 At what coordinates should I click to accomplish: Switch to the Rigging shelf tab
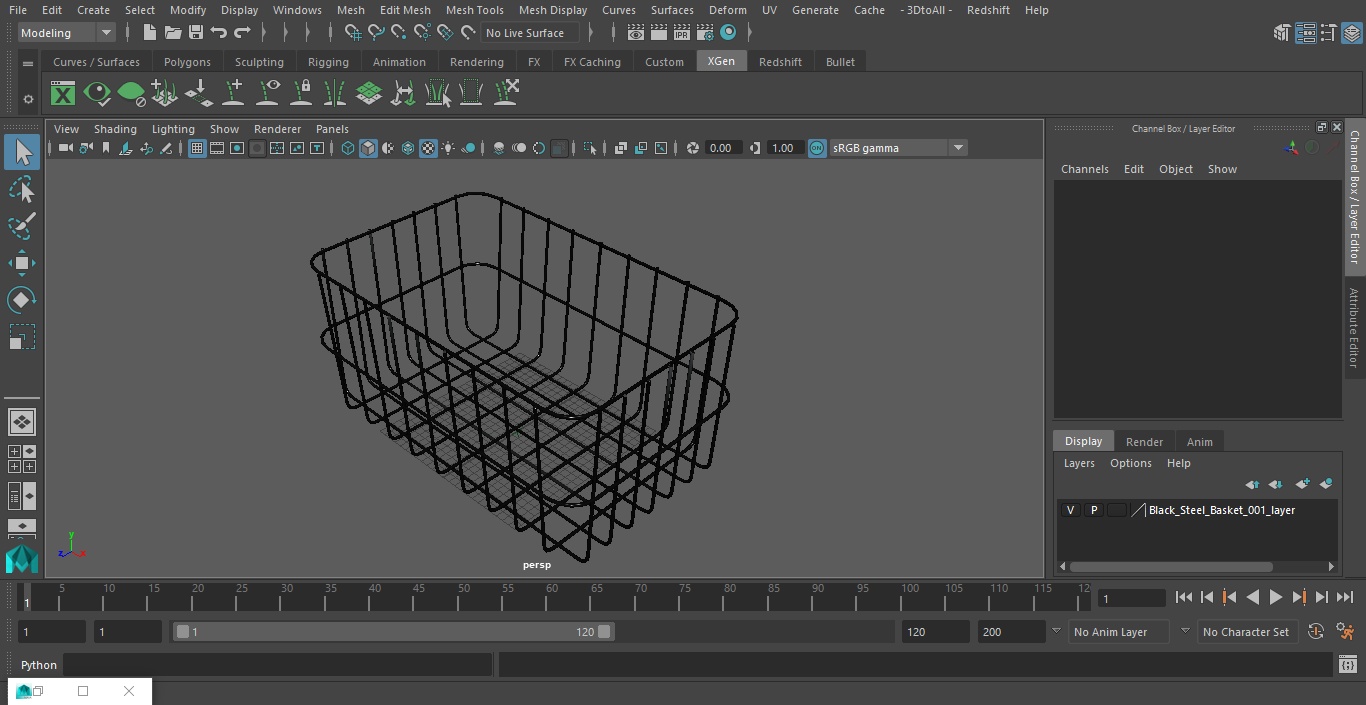(x=328, y=62)
